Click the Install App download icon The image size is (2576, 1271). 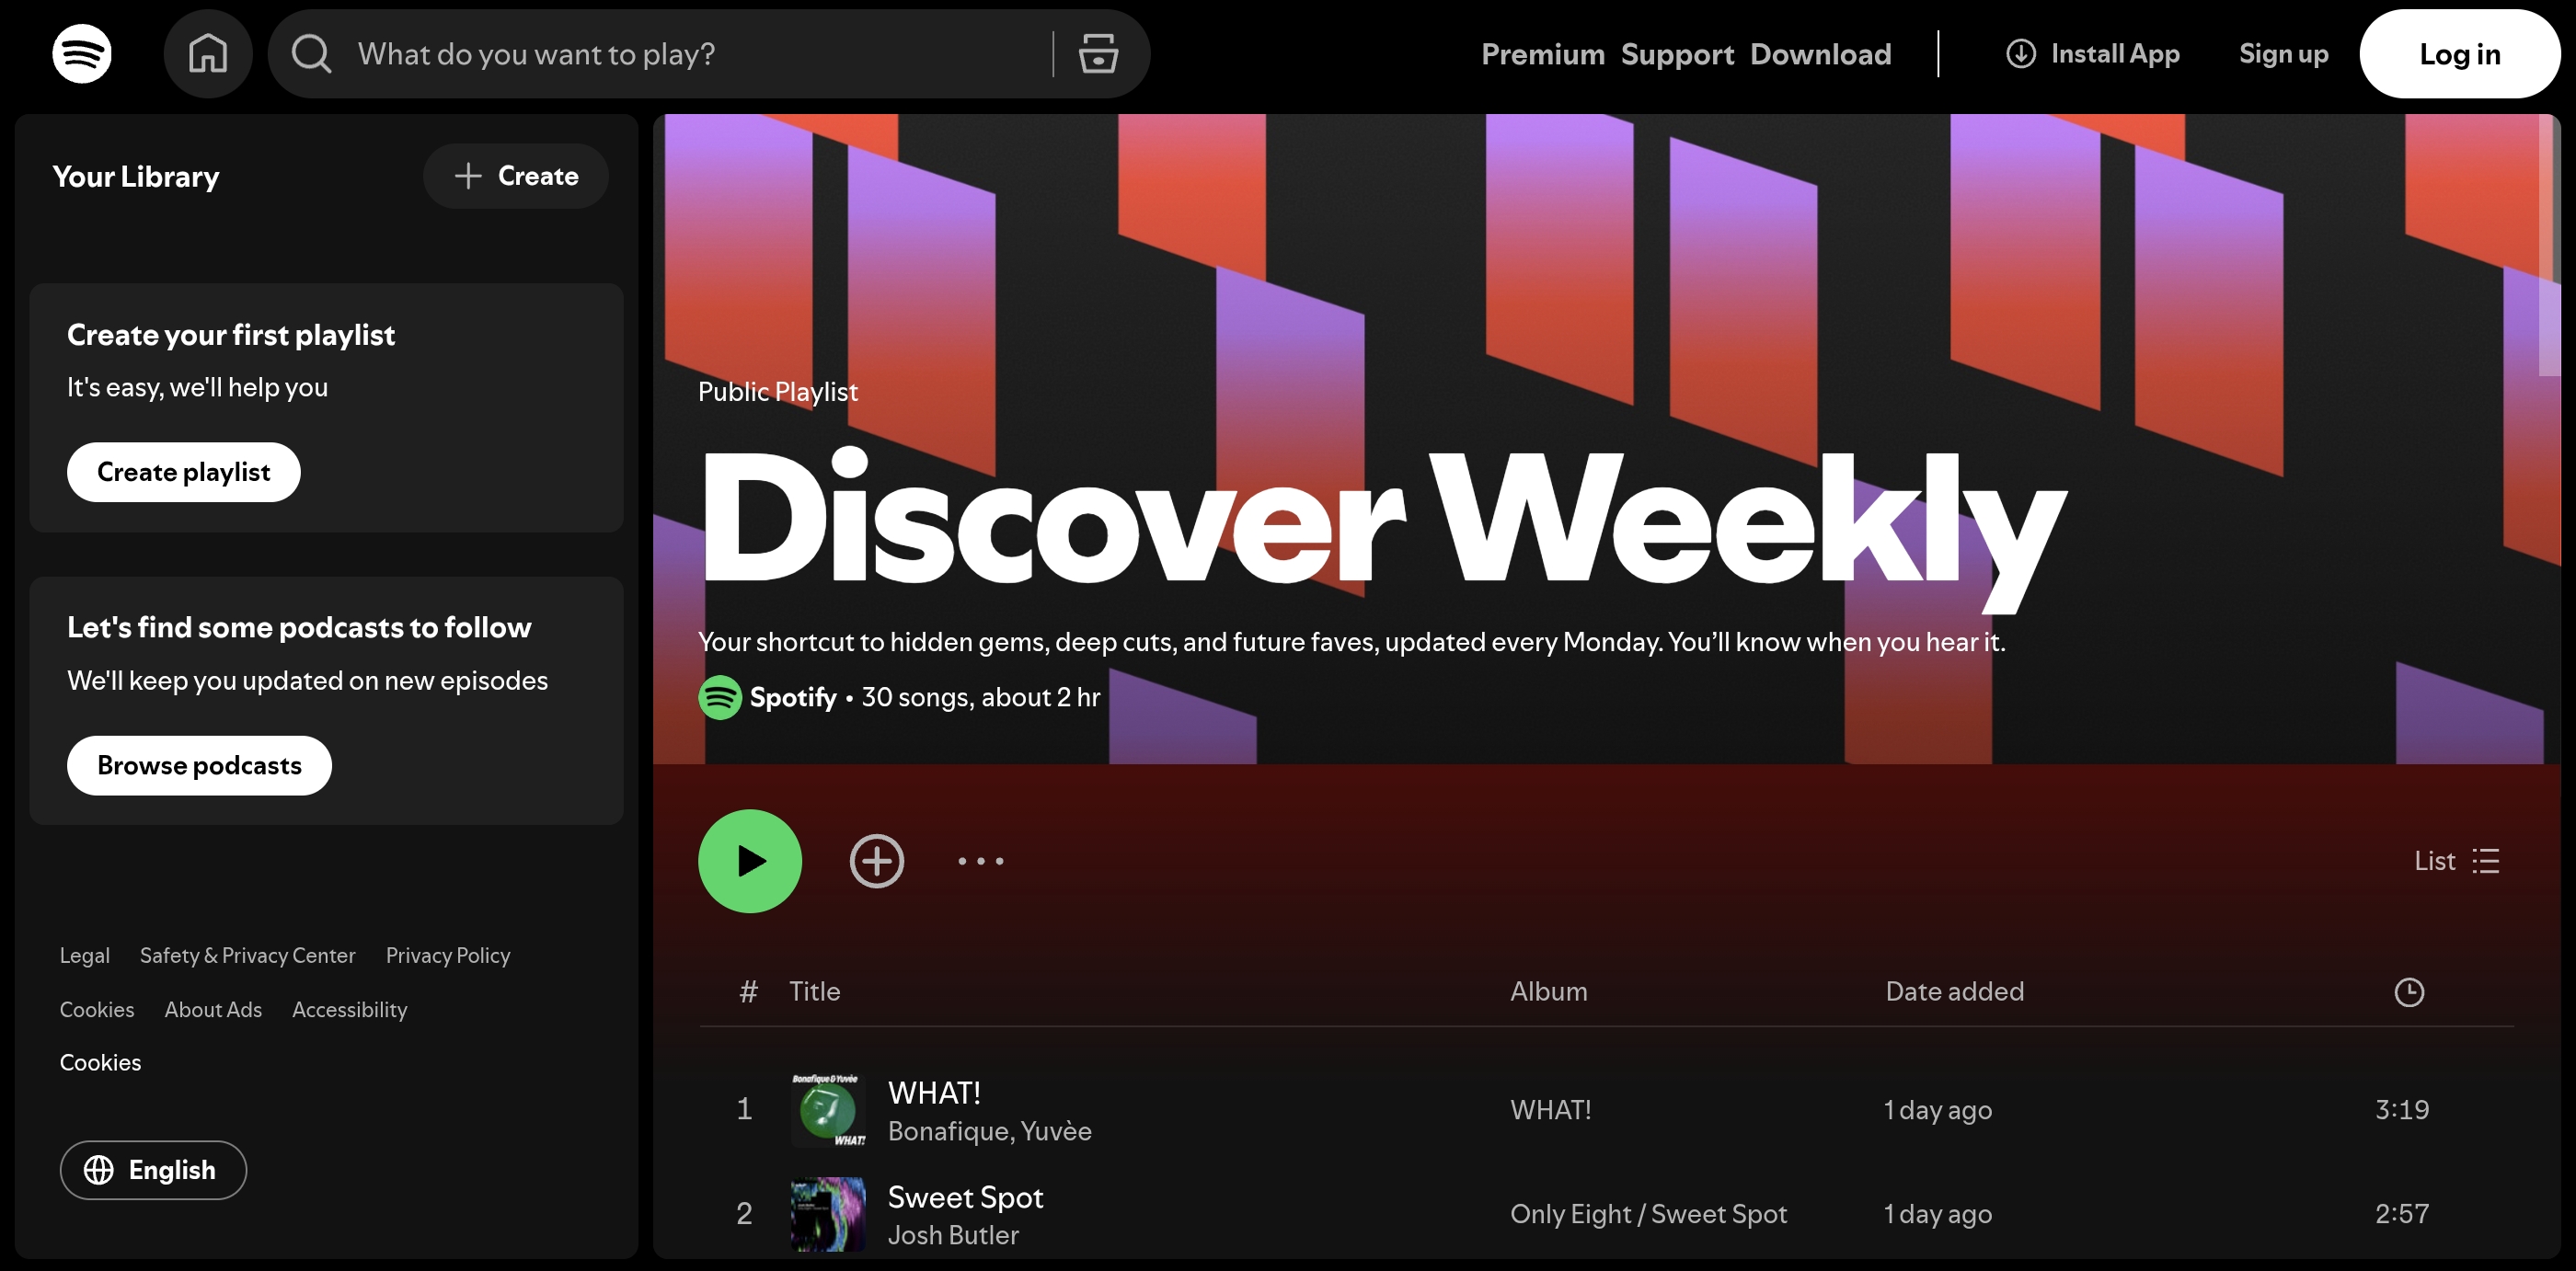click(2021, 54)
